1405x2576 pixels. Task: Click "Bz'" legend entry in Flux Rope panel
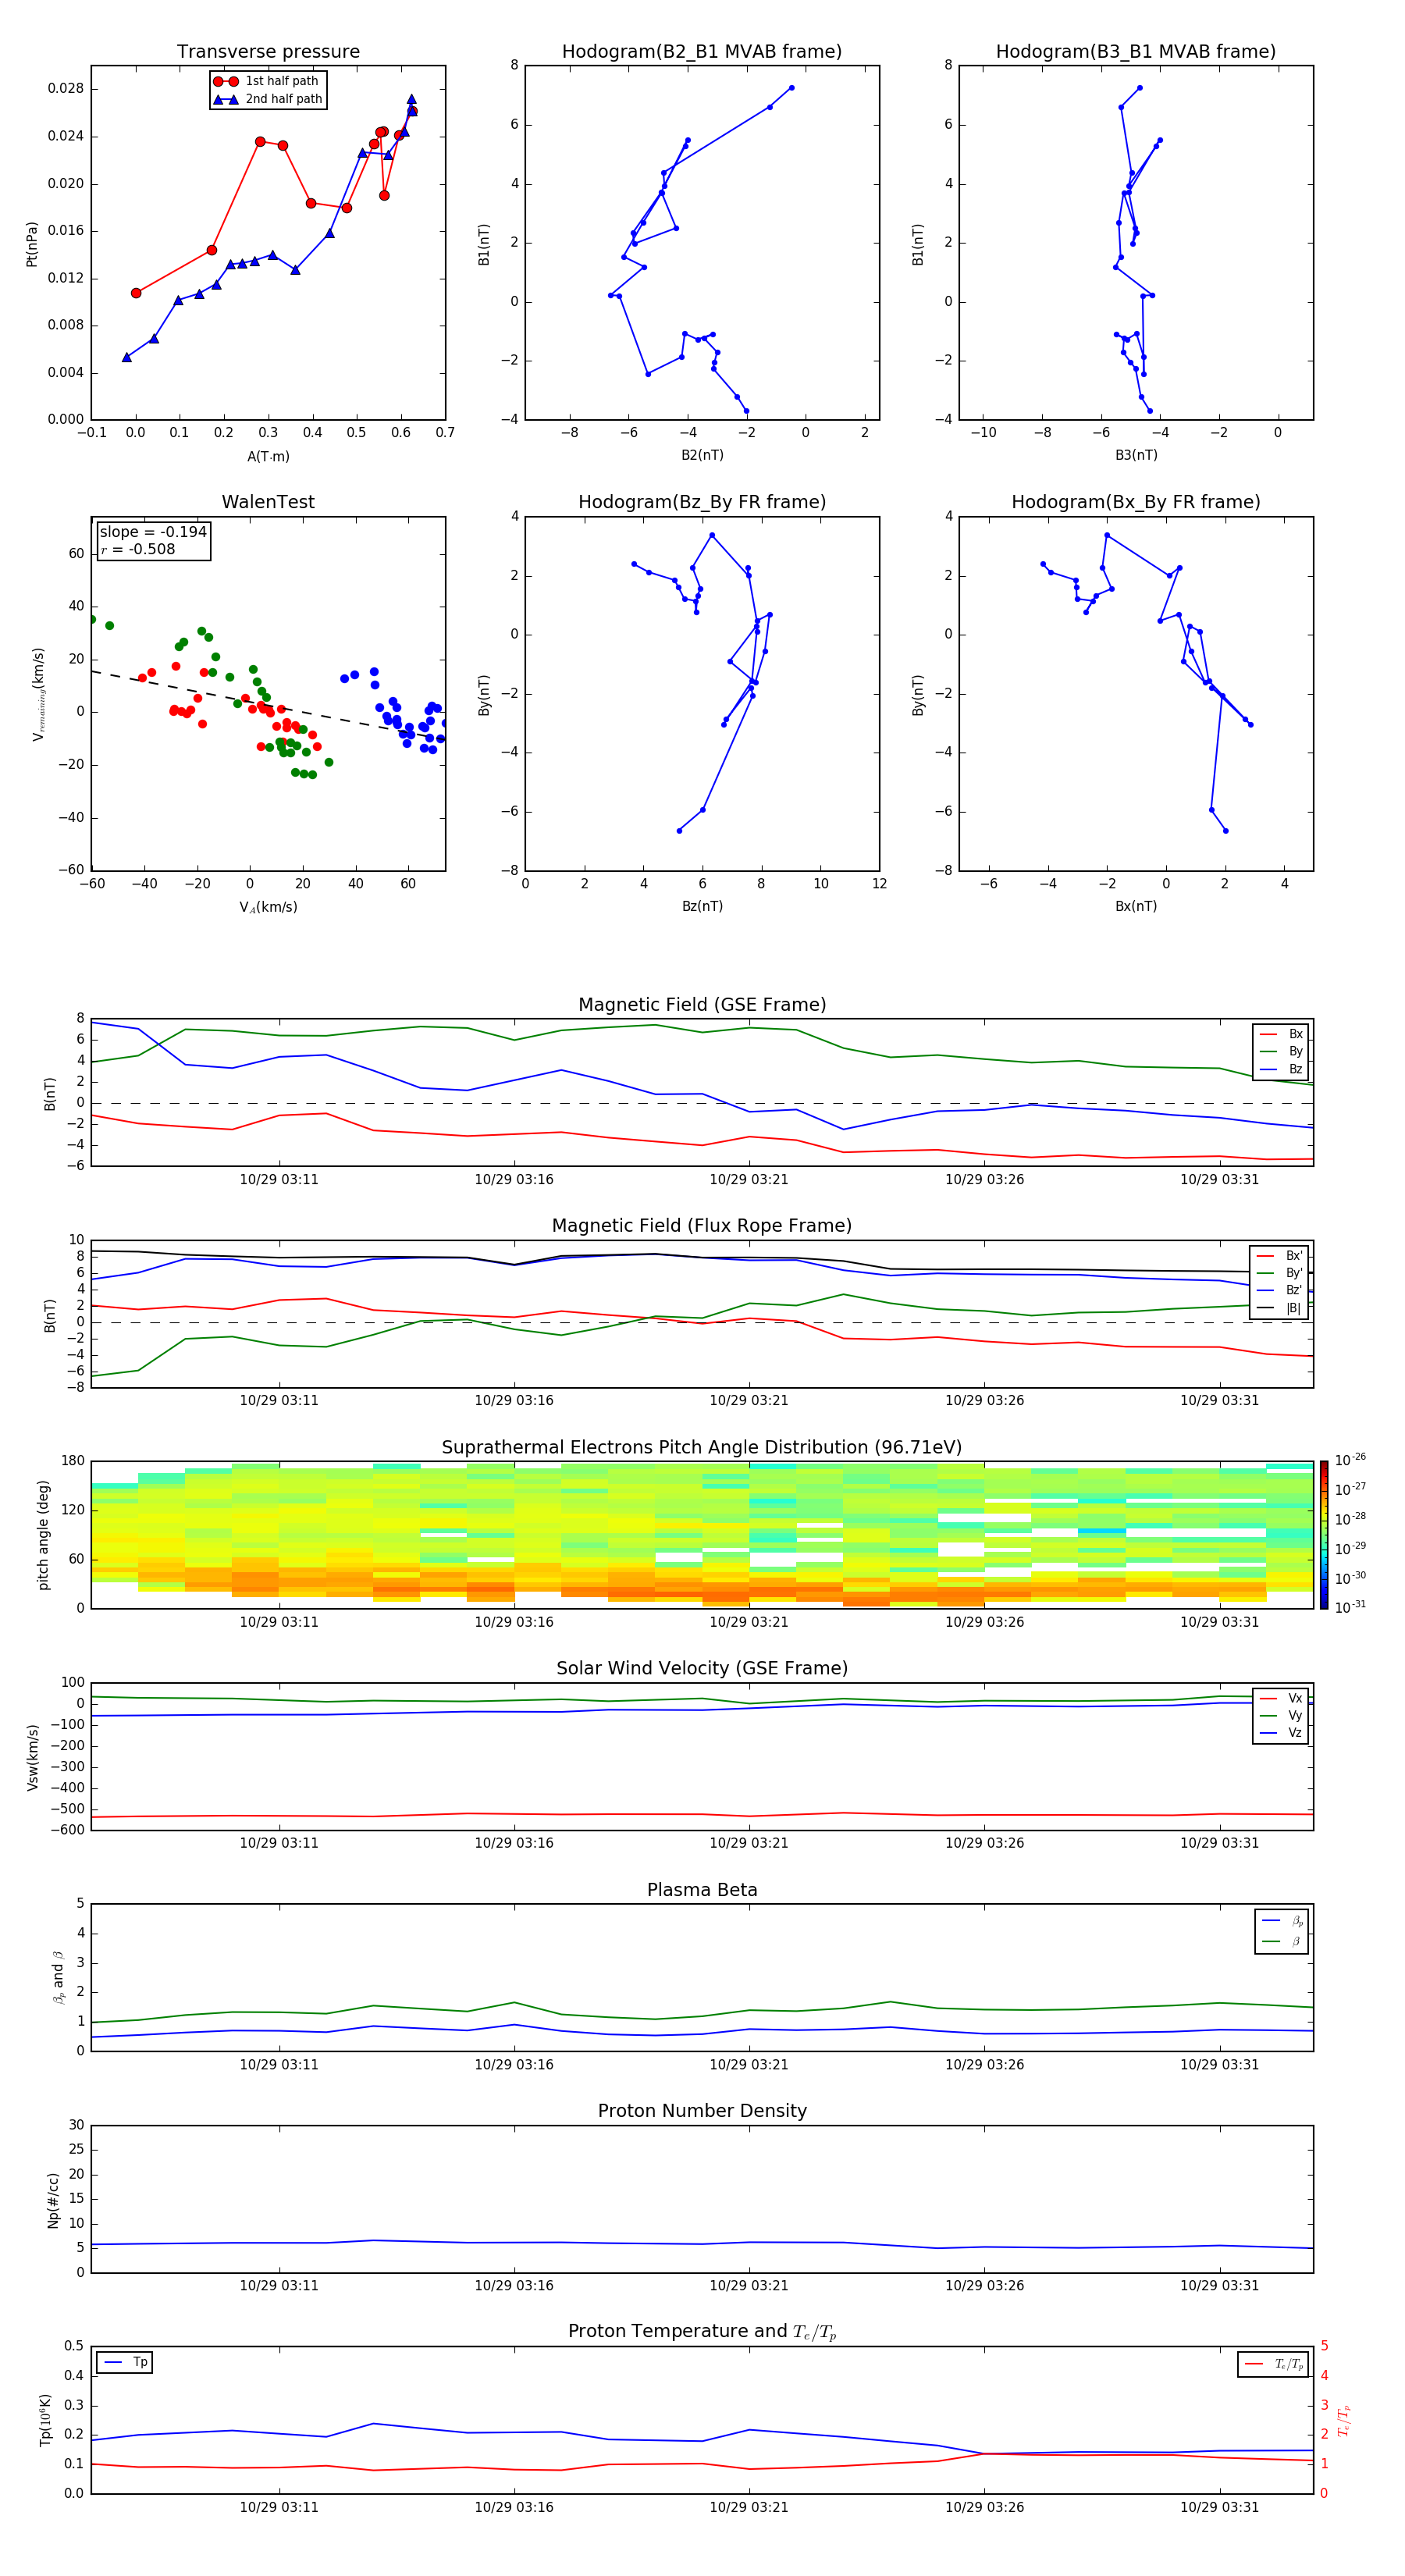tap(1280, 1290)
